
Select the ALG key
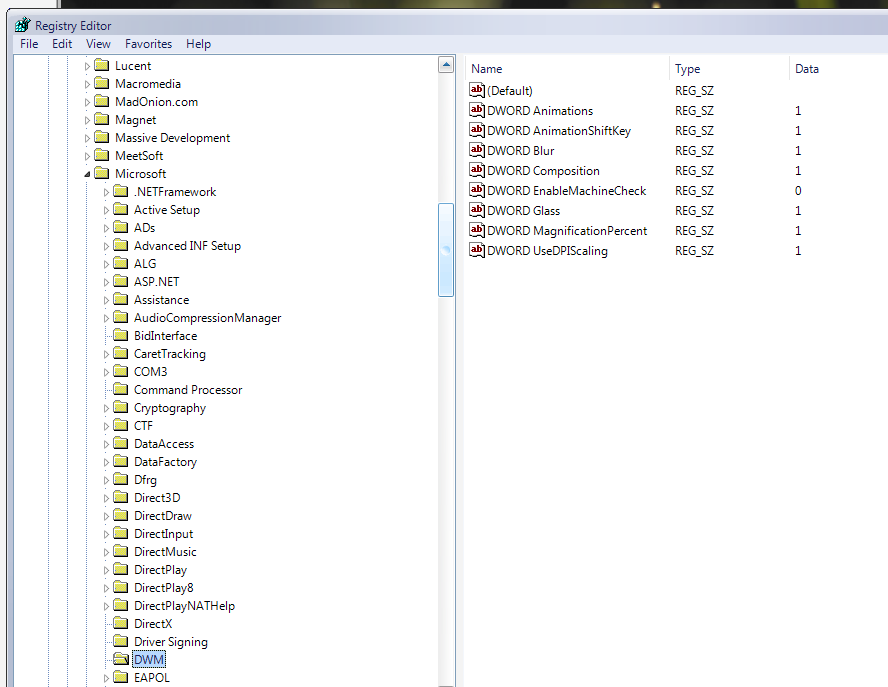pyautogui.click(x=145, y=263)
